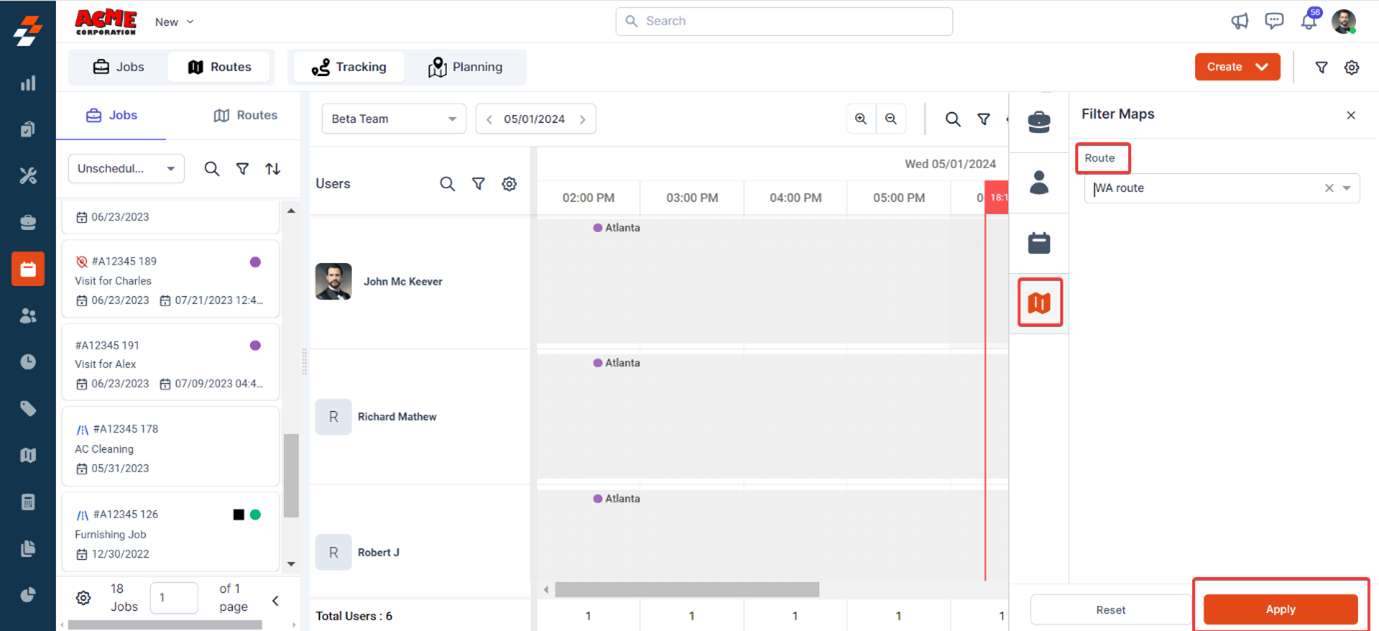This screenshot has height=631, width=1379.
Task: Zoom in on the timeline
Action: point(860,119)
